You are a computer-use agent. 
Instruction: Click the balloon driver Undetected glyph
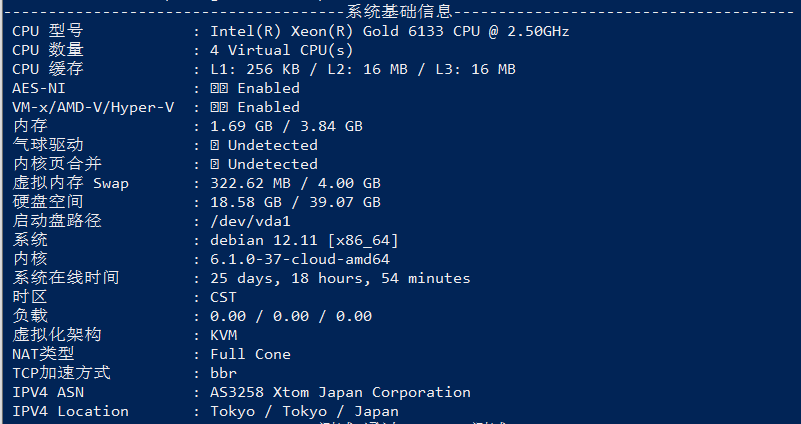(215, 146)
